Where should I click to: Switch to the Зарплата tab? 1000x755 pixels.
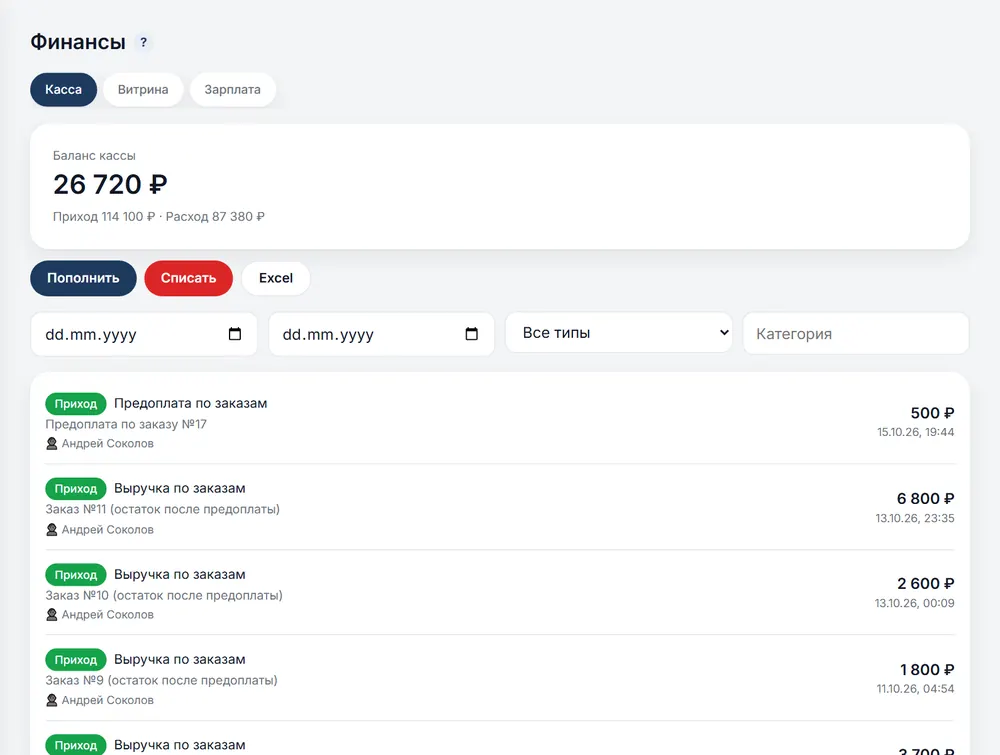pos(233,89)
